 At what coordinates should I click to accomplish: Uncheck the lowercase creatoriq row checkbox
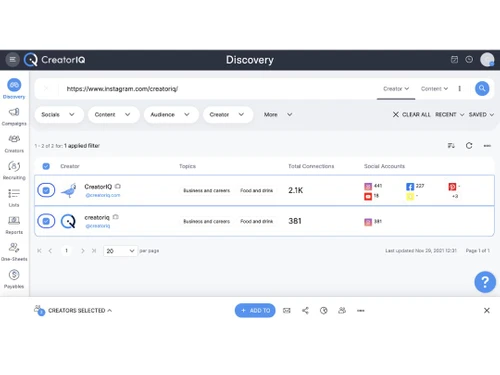click(x=46, y=221)
